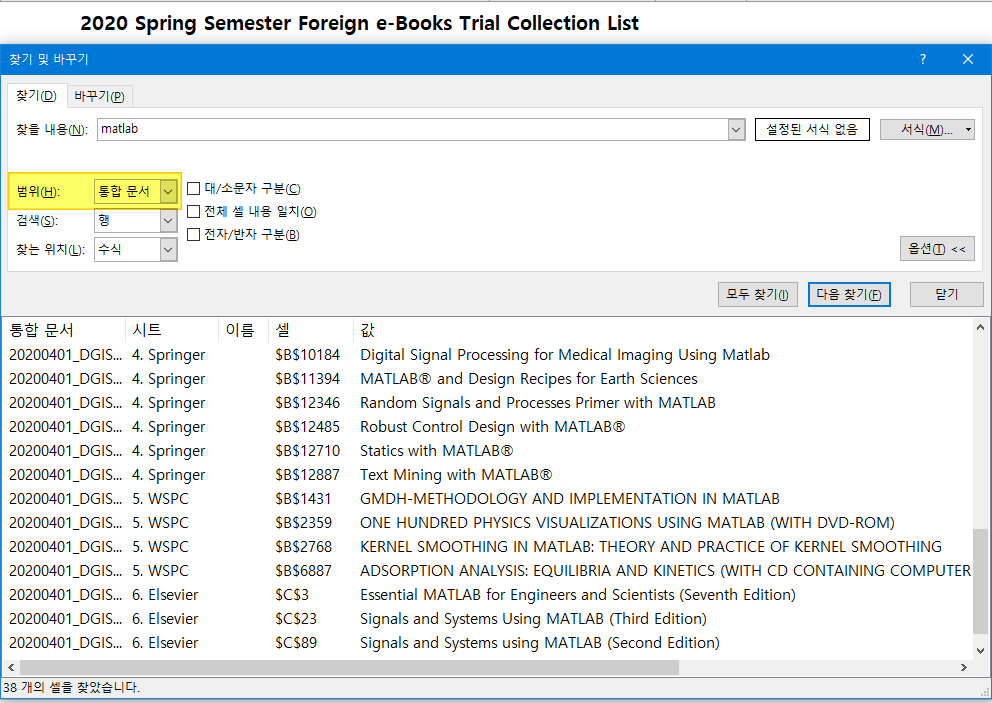Open the help question mark in dialog title bar
Viewport: 992px width, 703px height.
click(922, 59)
